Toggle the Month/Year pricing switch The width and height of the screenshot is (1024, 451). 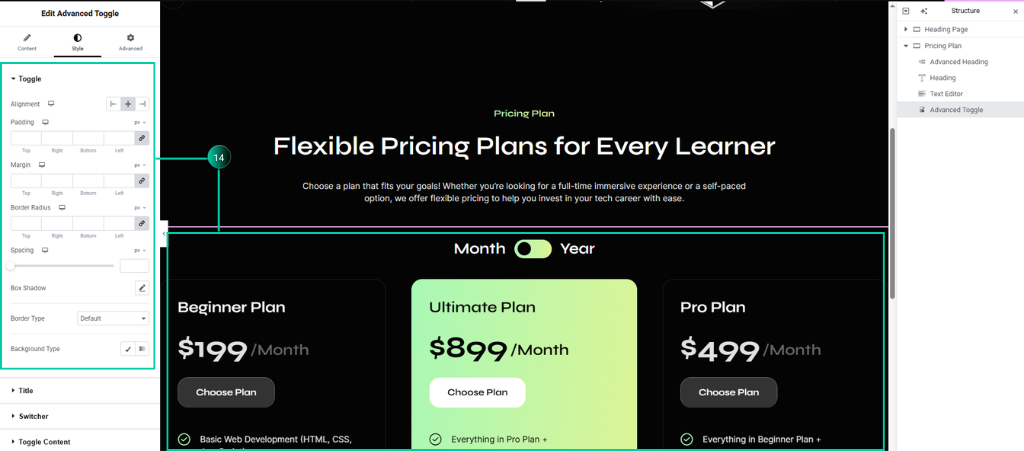(533, 249)
